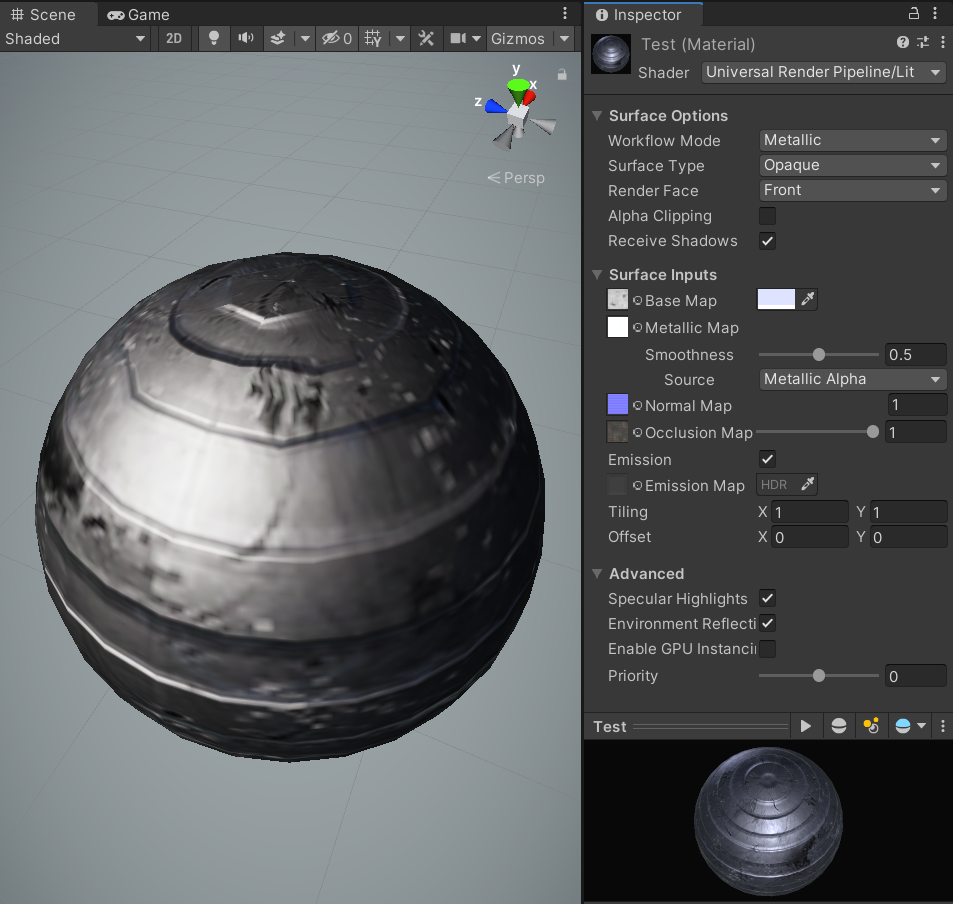Toggle scene lighting with the lightbulb icon
This screenshot has width=953, height=904.
(213, 38)
